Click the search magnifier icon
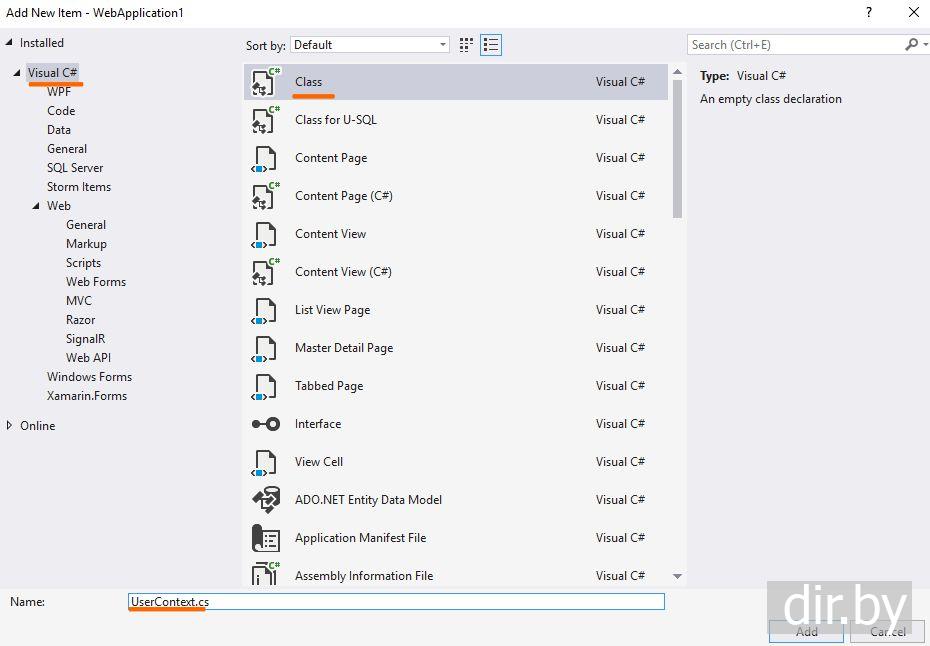The image size is (930, 646). [x=910, y=45]
